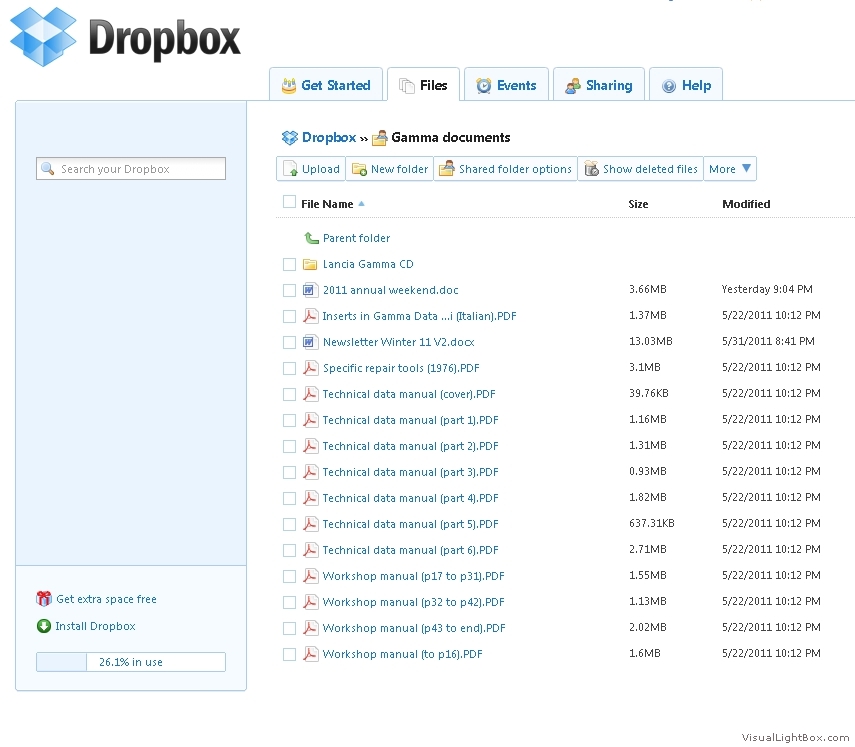Sort by the Size column header
This screenshot has height=747, width=855.
[638, 204]
